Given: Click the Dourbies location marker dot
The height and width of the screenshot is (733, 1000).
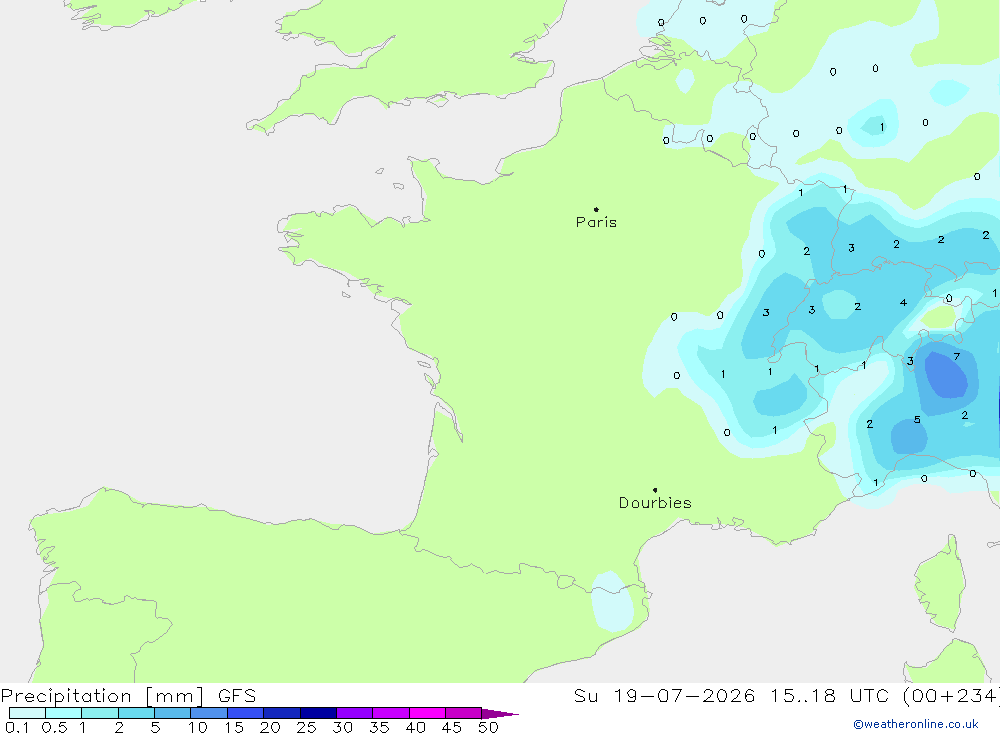Looking at the screenshot, I should pyautogui.click(x=655, y=490).
